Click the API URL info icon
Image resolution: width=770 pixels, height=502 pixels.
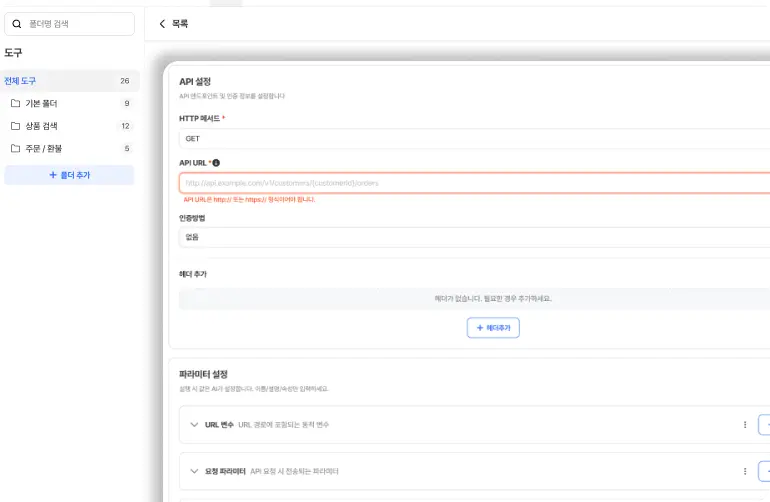point(216,163)
